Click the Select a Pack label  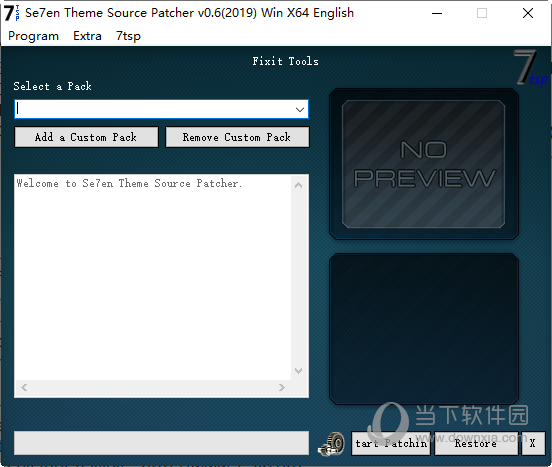click(52, 86)
